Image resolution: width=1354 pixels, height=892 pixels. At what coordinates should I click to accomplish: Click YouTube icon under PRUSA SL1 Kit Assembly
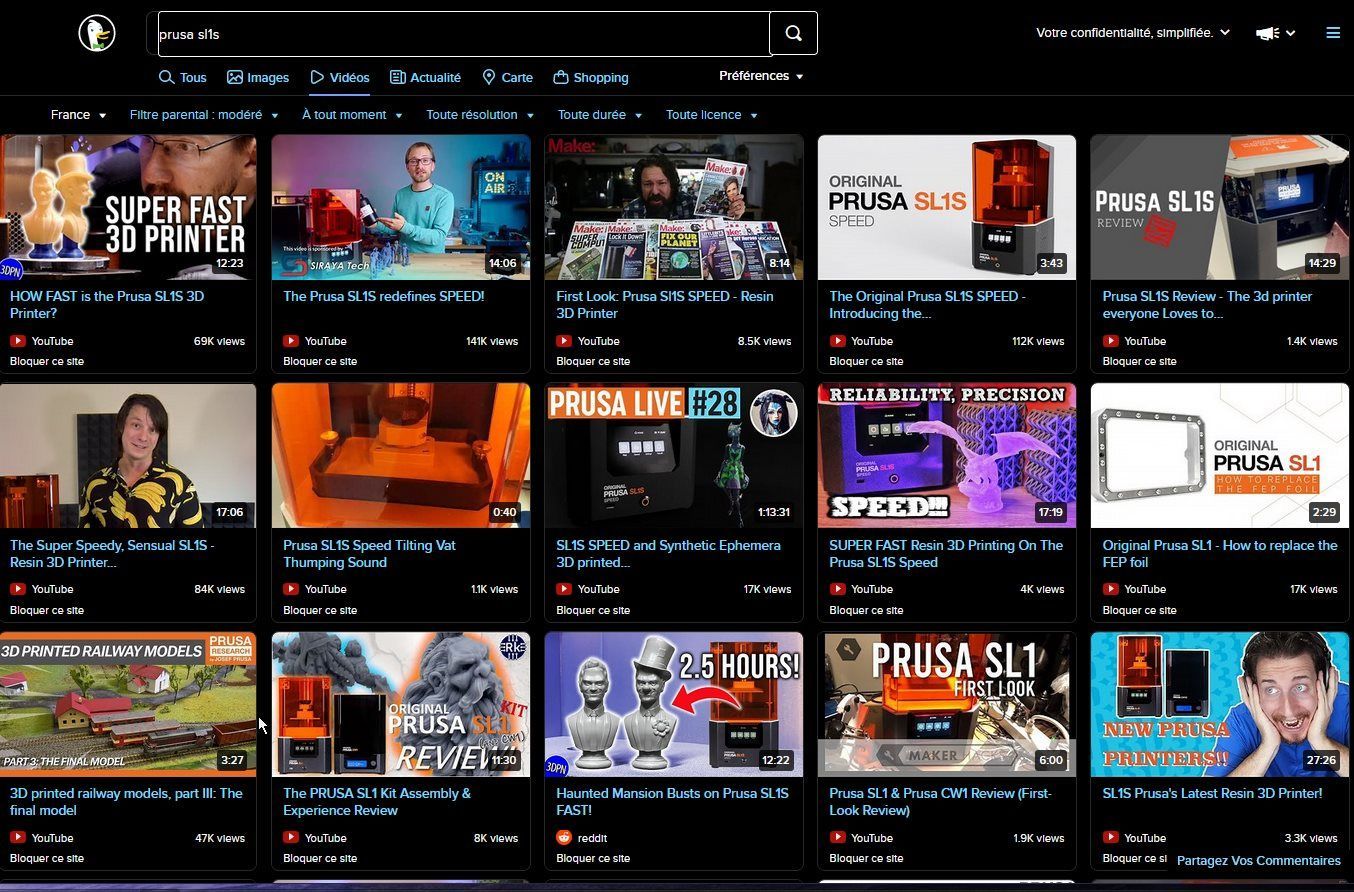[291, 838]
